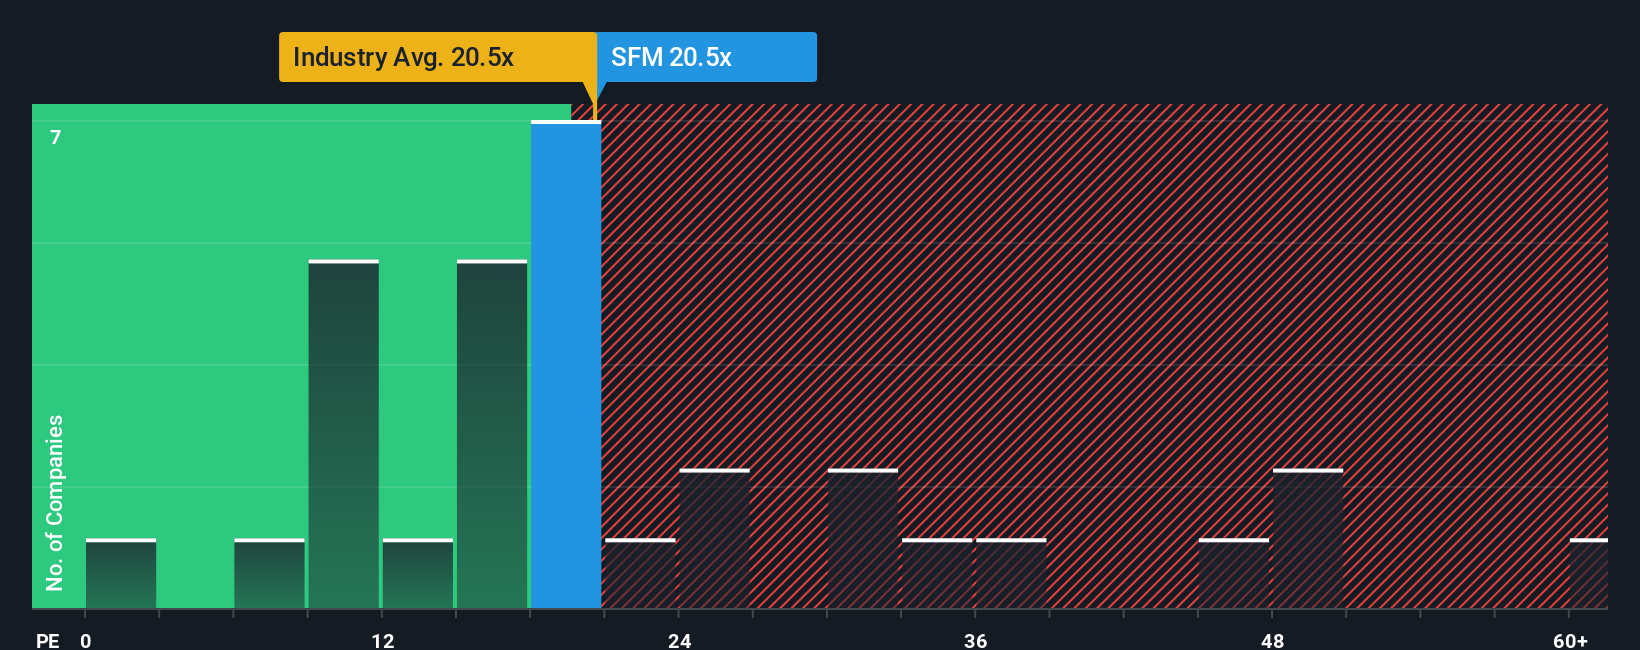Click the 7 value on the y-axis
Screen dimensions: 1640x650
[x=56, y=137]
